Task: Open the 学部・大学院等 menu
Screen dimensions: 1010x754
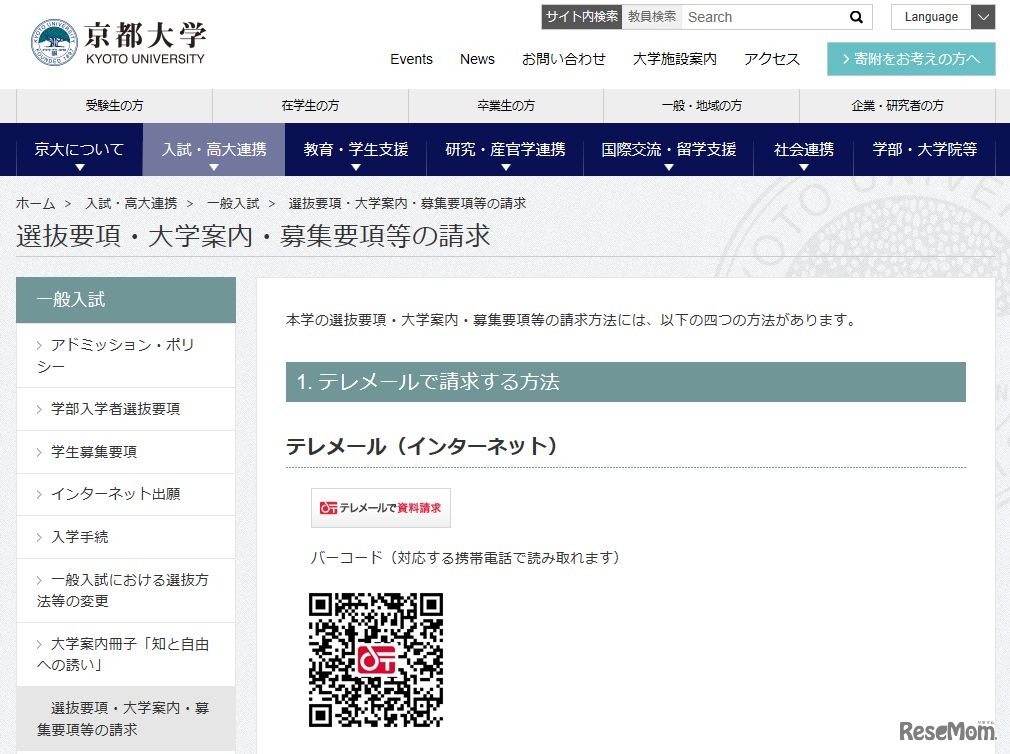Action: (x=924, y=149)
